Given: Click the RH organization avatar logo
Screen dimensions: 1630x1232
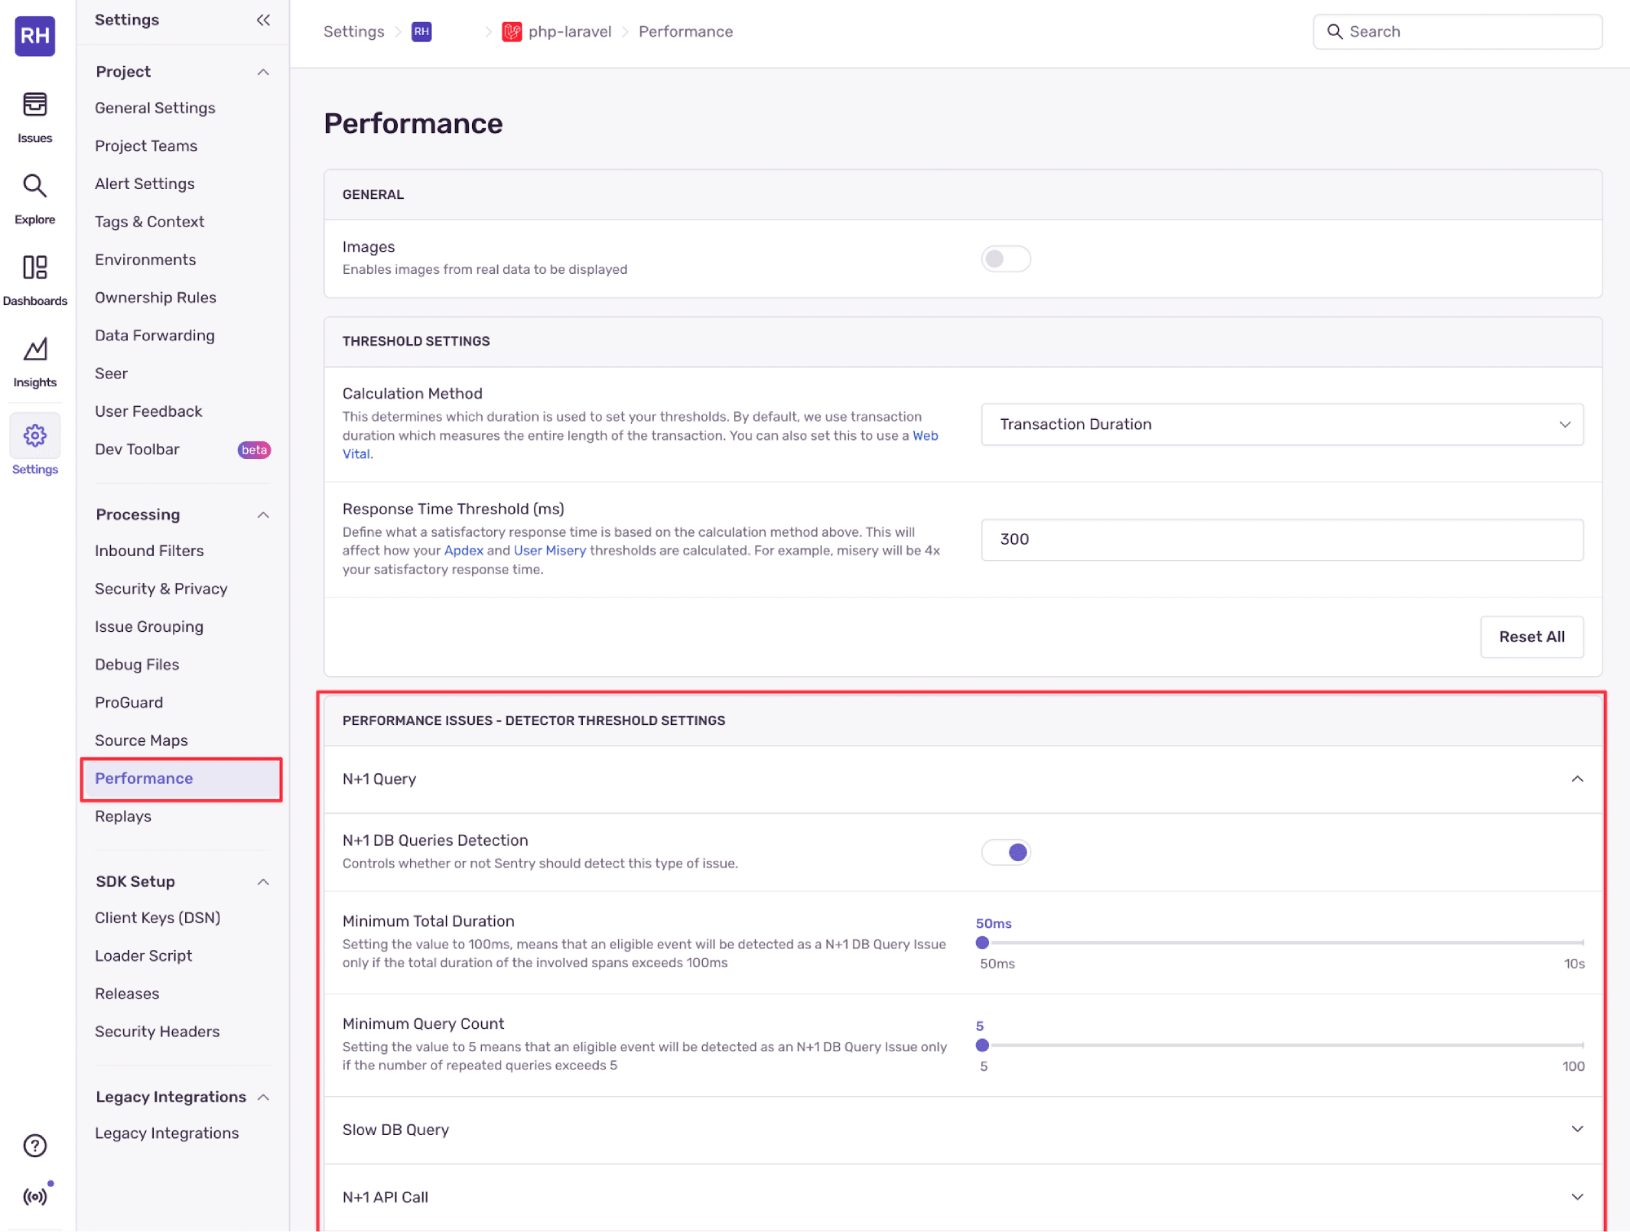Looking at the screenshot, I should 35,36.
